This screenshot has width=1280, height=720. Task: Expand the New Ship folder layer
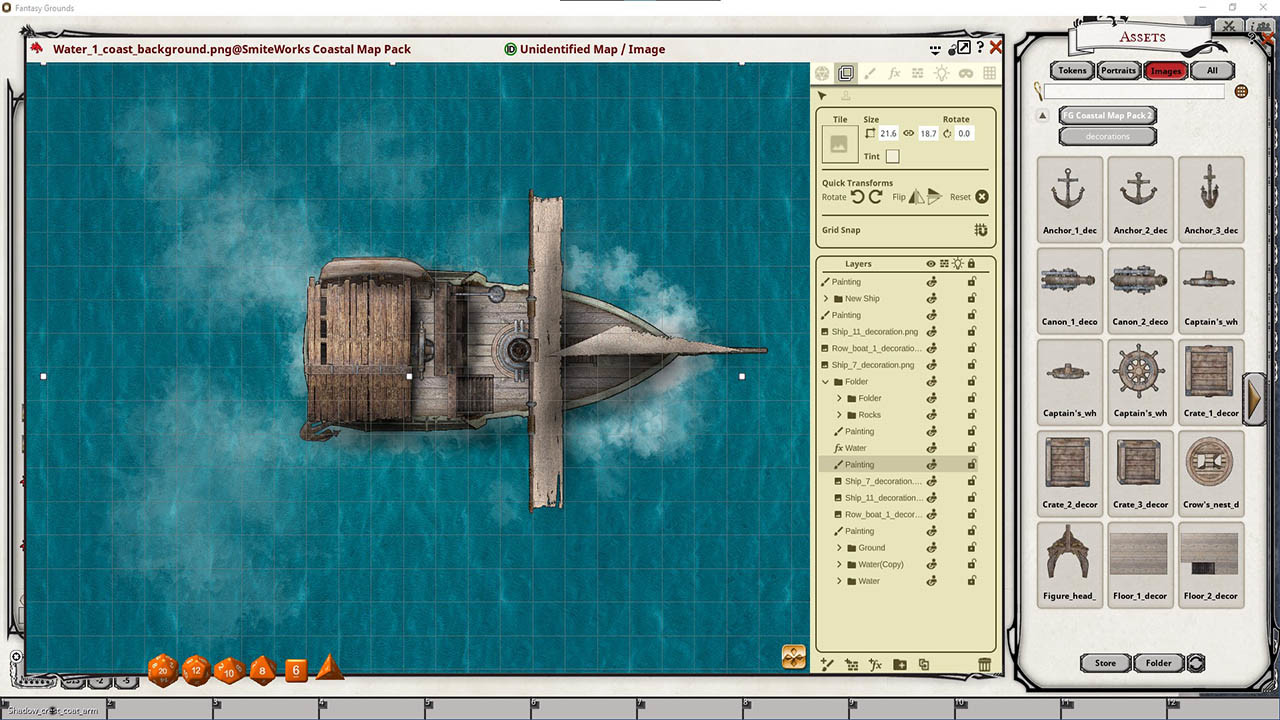826,299
